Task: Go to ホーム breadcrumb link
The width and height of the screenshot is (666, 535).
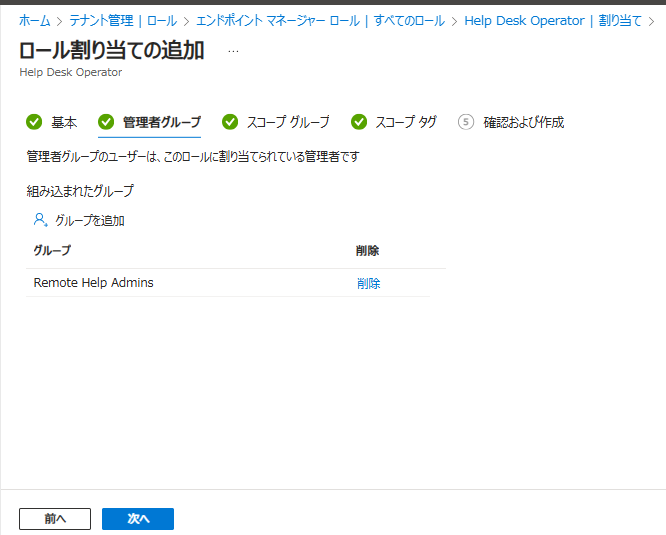Action: click(34, 20)
